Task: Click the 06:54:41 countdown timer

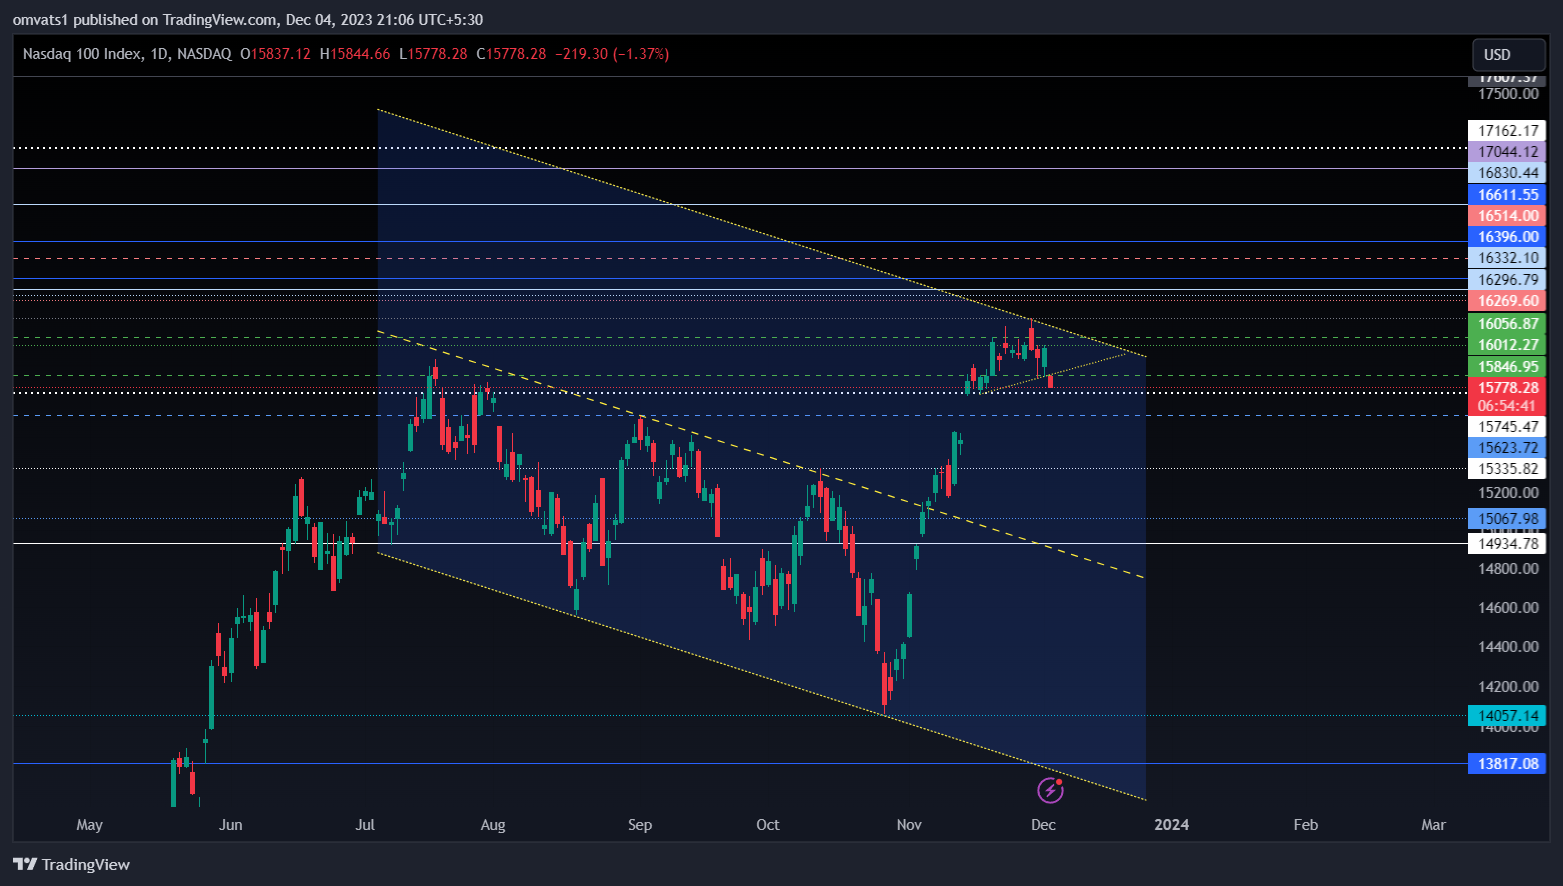Action: pos(1507,406)
